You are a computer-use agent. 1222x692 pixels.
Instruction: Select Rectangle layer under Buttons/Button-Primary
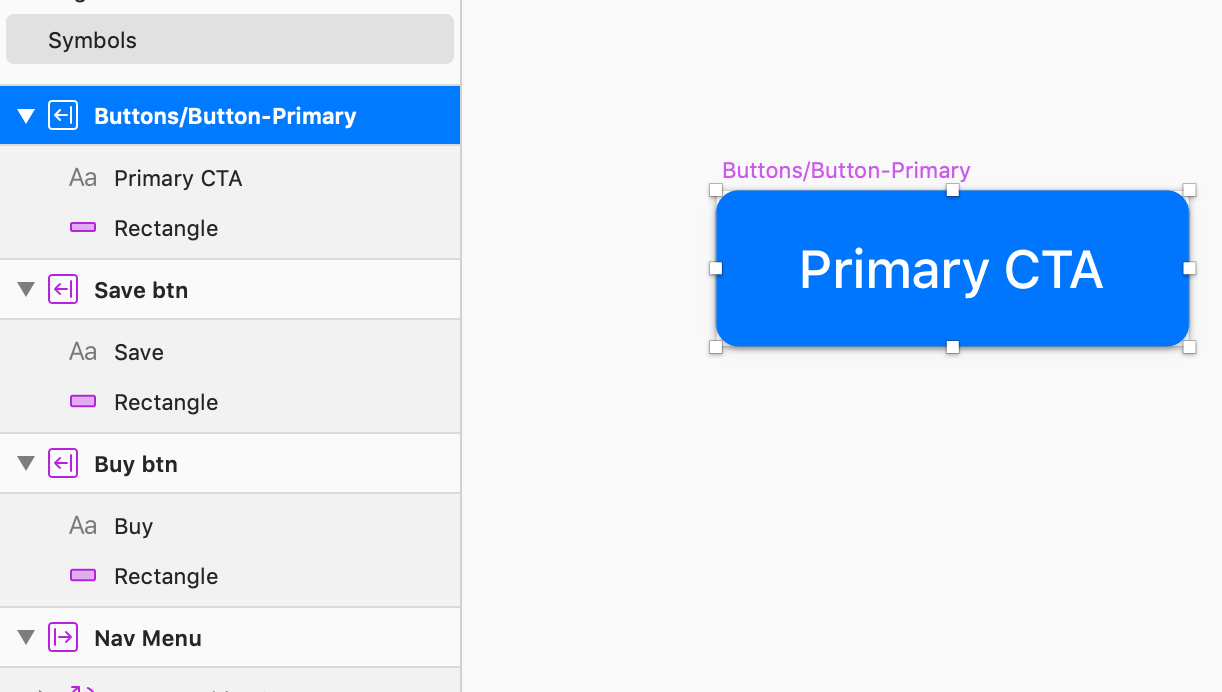(166, 228)
